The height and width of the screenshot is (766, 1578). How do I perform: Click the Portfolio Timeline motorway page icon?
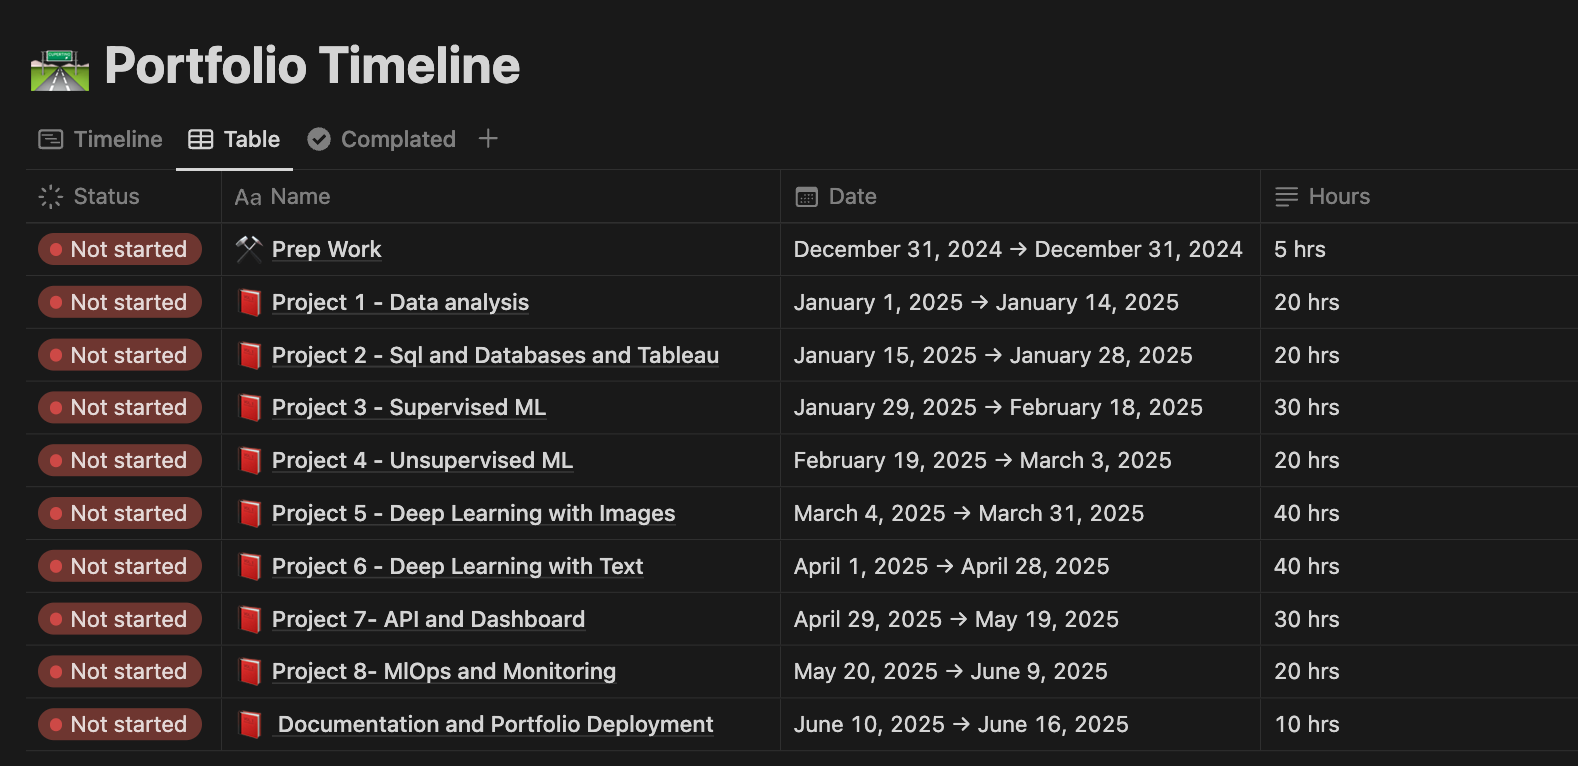60,70
